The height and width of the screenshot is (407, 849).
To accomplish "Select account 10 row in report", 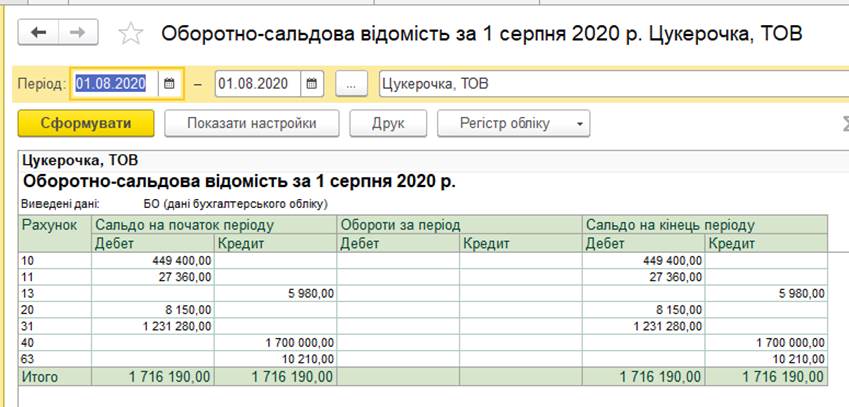I will (x=27, y=260).
